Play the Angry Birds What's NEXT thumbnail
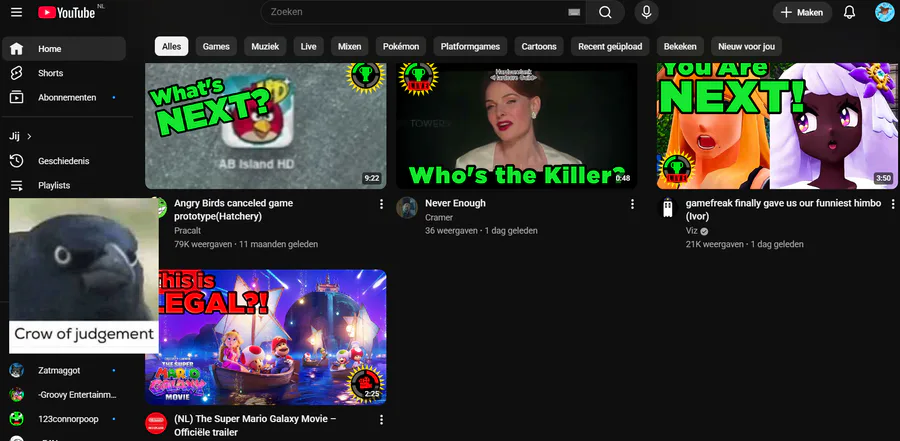 tap(266, 126)
